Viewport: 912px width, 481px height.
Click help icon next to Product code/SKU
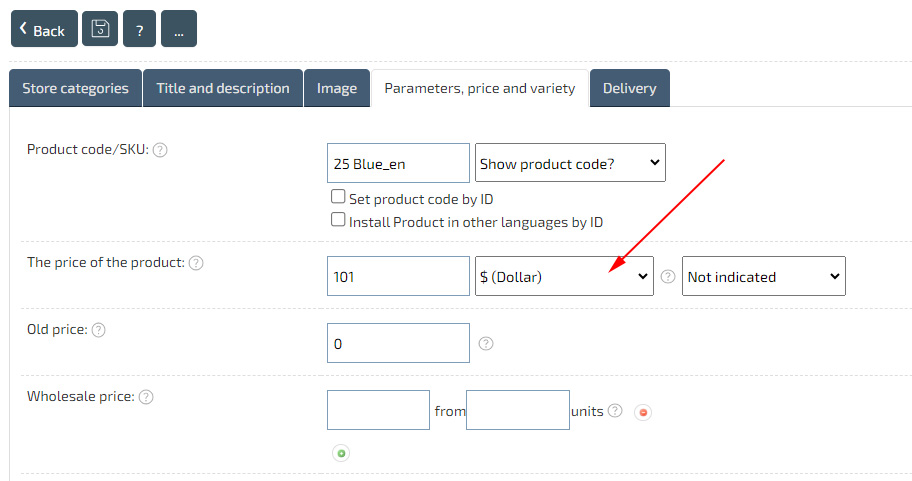160,150
